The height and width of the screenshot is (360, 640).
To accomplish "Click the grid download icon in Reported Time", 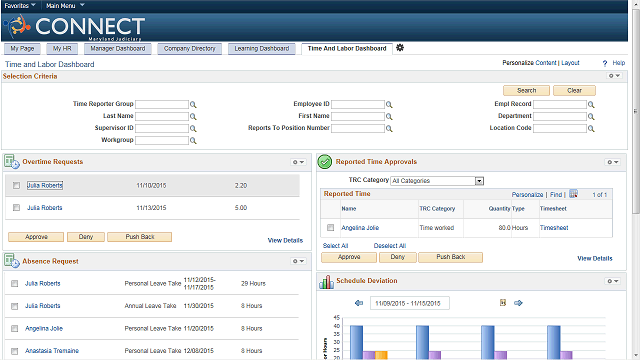I will [573, 194].
